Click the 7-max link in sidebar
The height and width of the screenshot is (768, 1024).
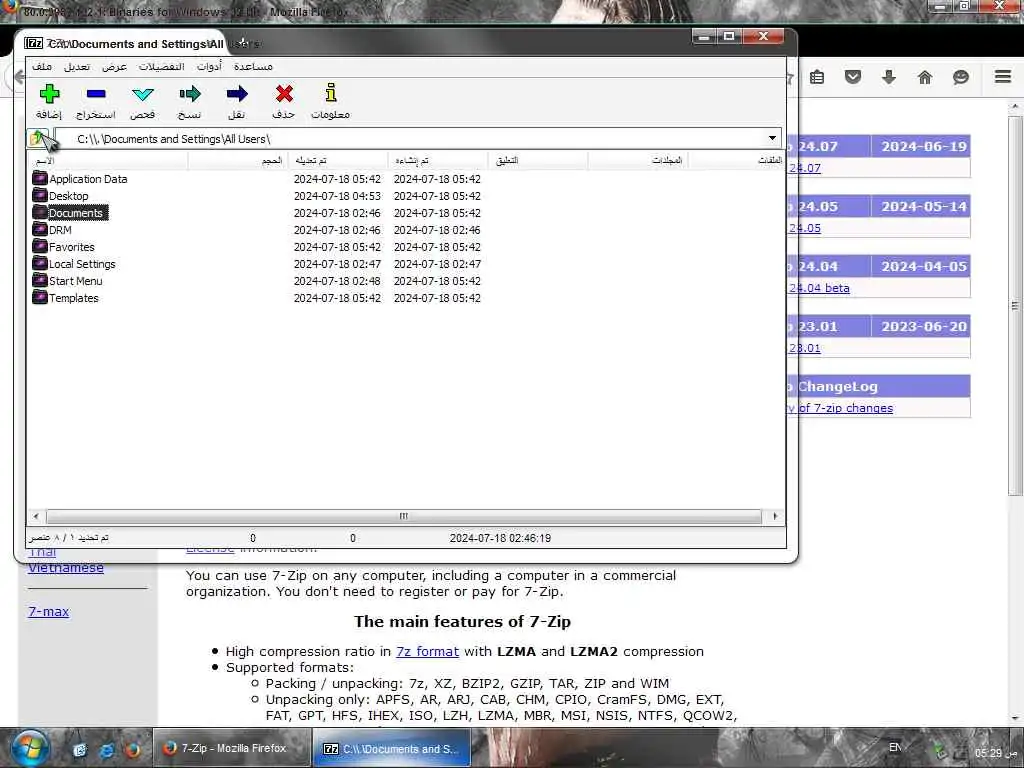(48, 611)
